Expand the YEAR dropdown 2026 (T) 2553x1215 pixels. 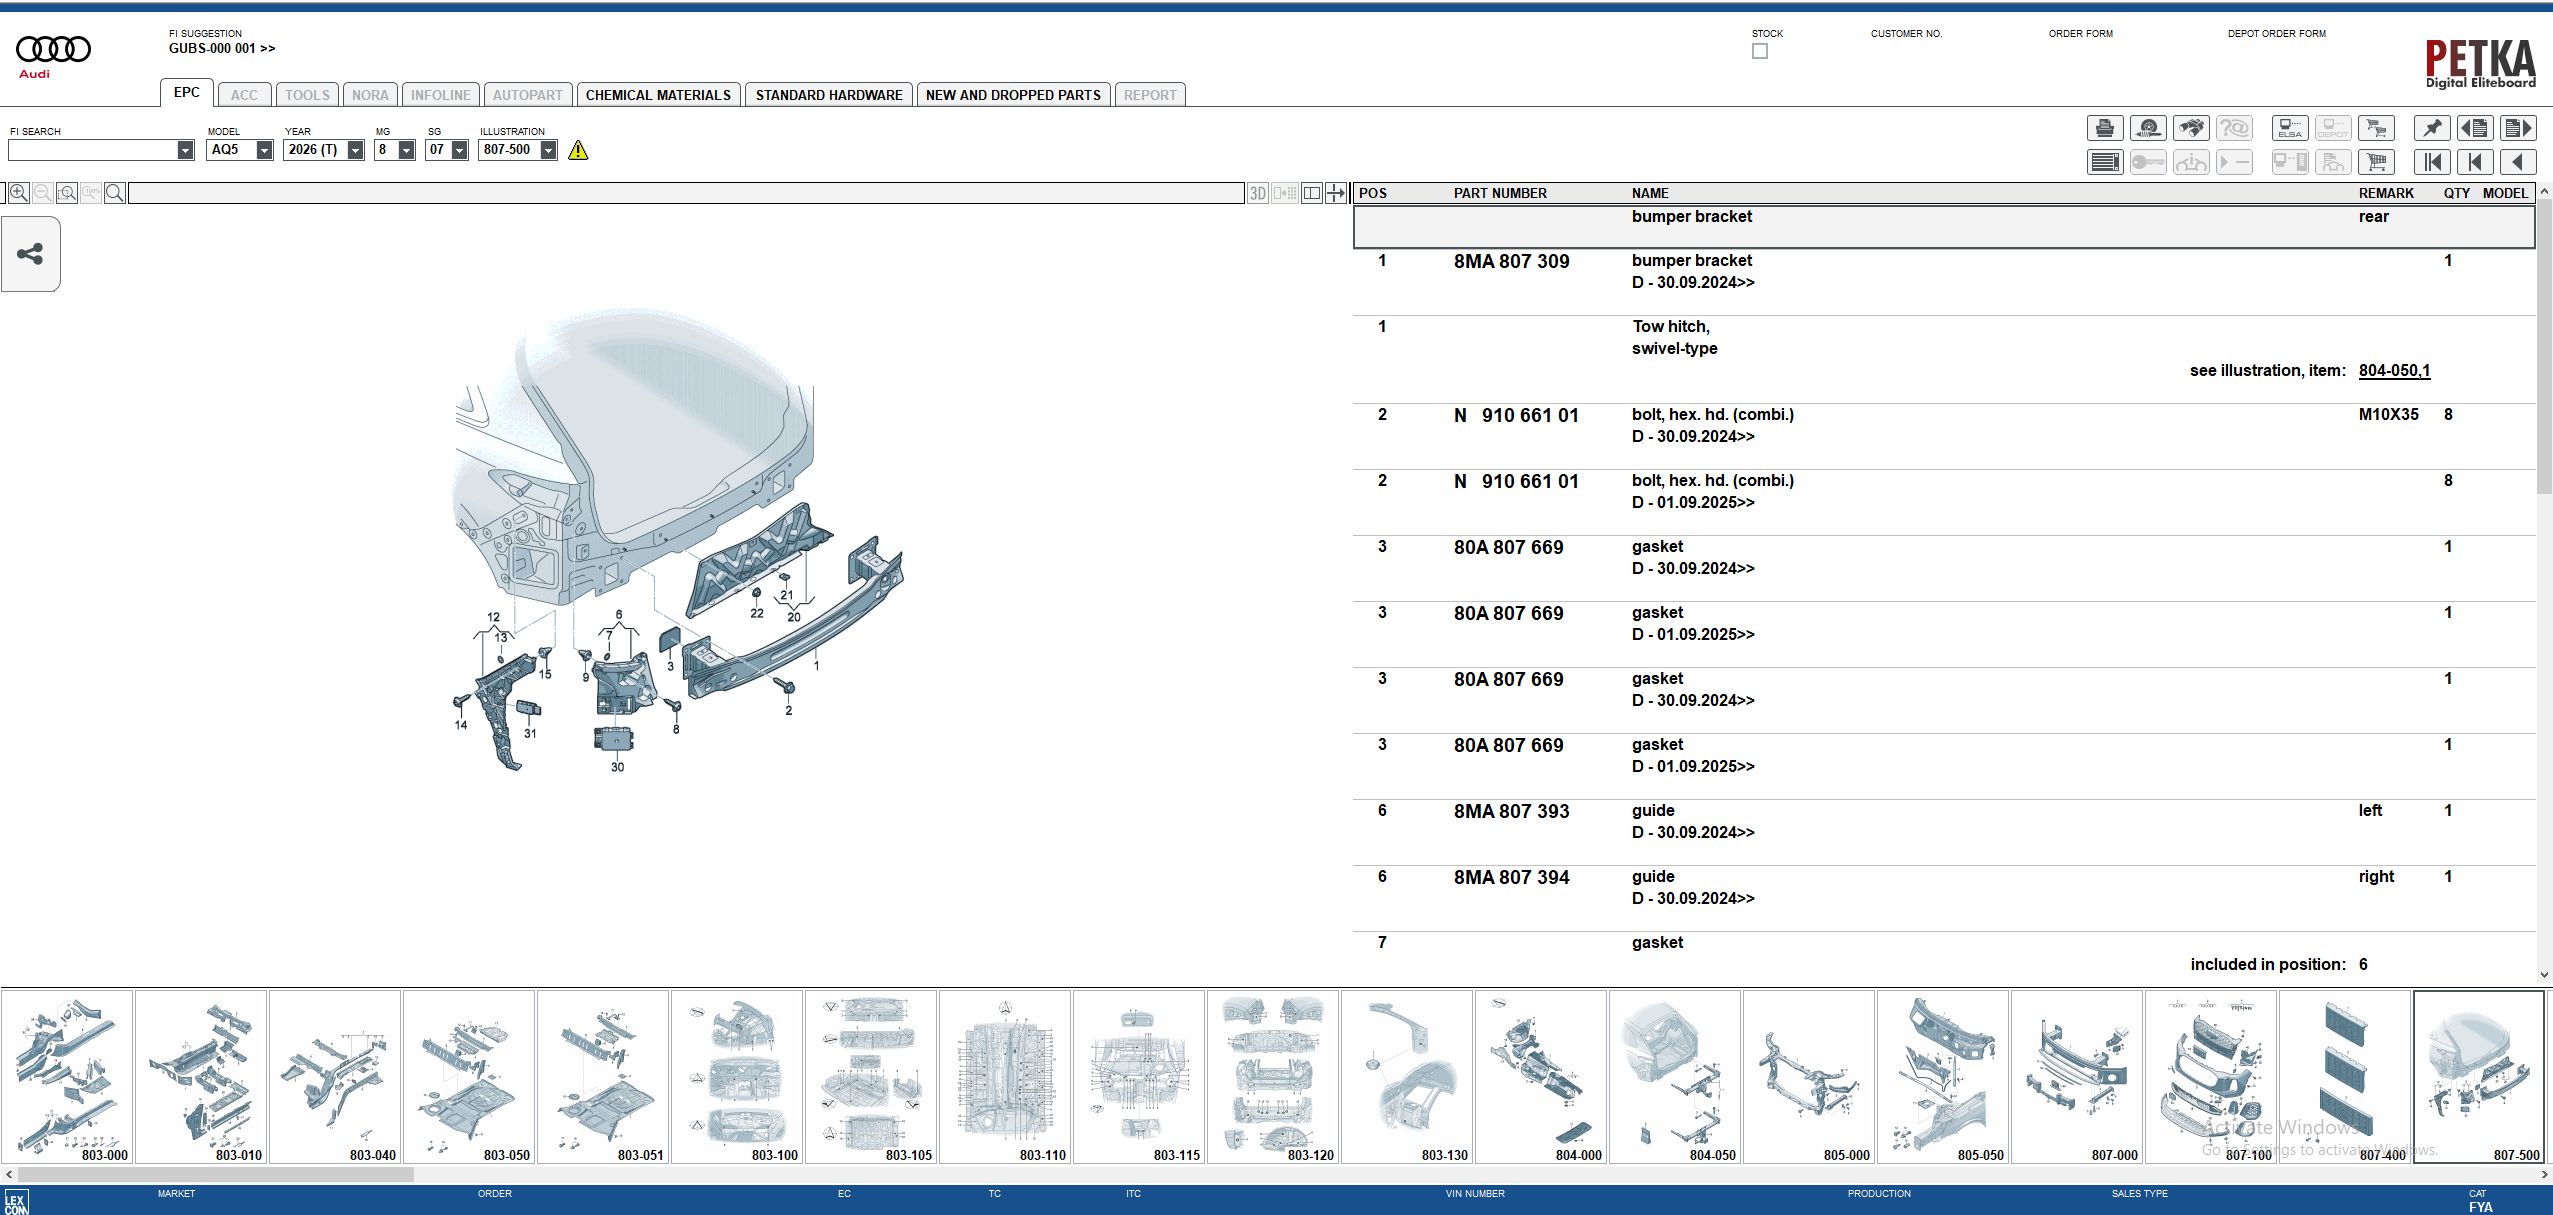[x=355, y=150]
